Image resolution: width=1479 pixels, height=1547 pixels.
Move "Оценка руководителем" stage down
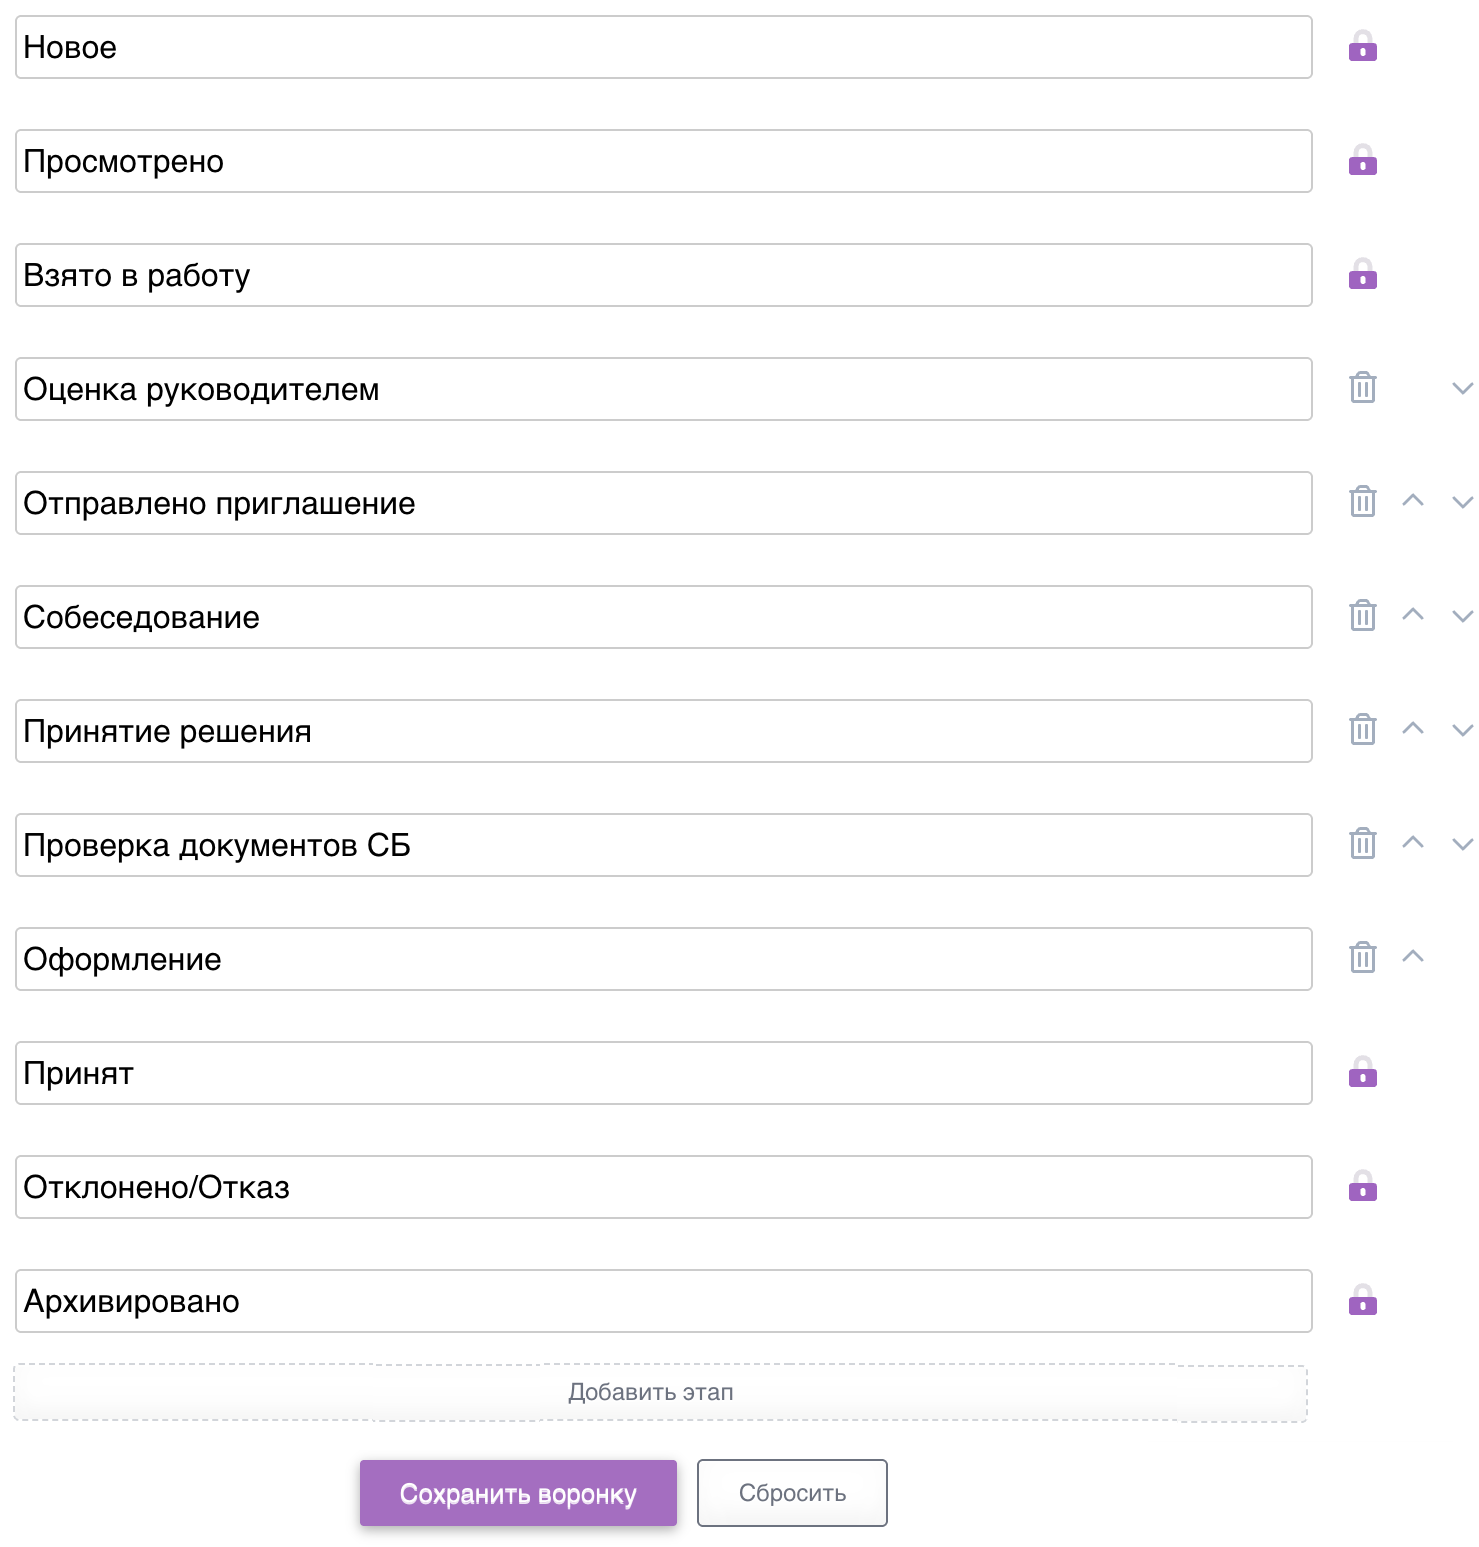click(1462, 389)
